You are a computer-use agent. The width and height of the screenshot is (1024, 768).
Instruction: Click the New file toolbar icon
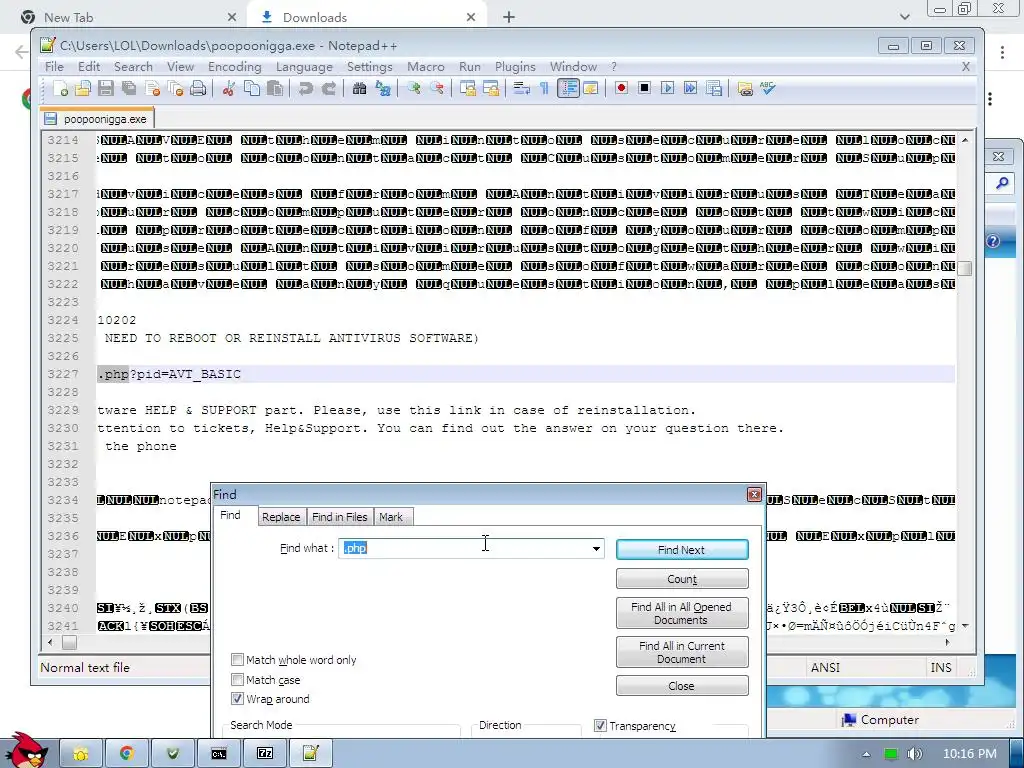point(61,88)
